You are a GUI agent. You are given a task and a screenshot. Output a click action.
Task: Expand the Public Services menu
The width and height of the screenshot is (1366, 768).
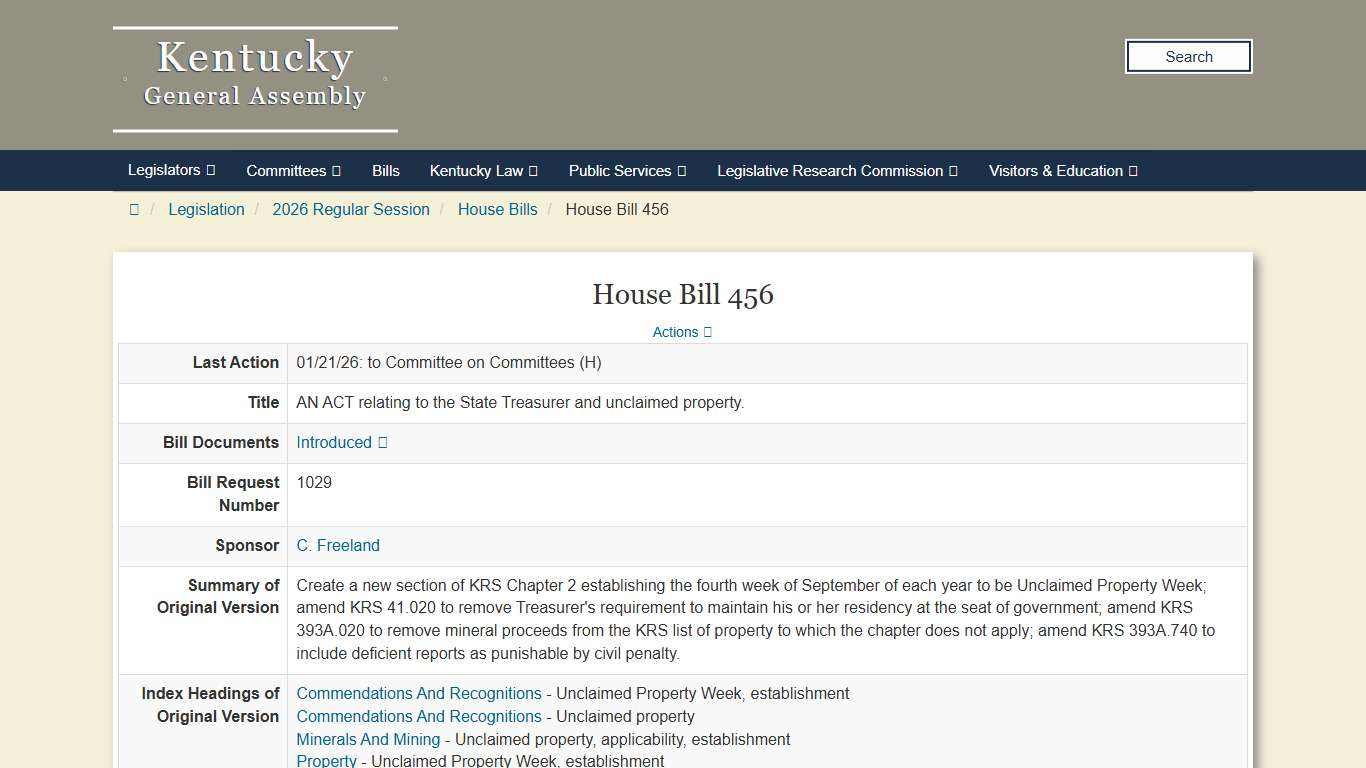627,171
